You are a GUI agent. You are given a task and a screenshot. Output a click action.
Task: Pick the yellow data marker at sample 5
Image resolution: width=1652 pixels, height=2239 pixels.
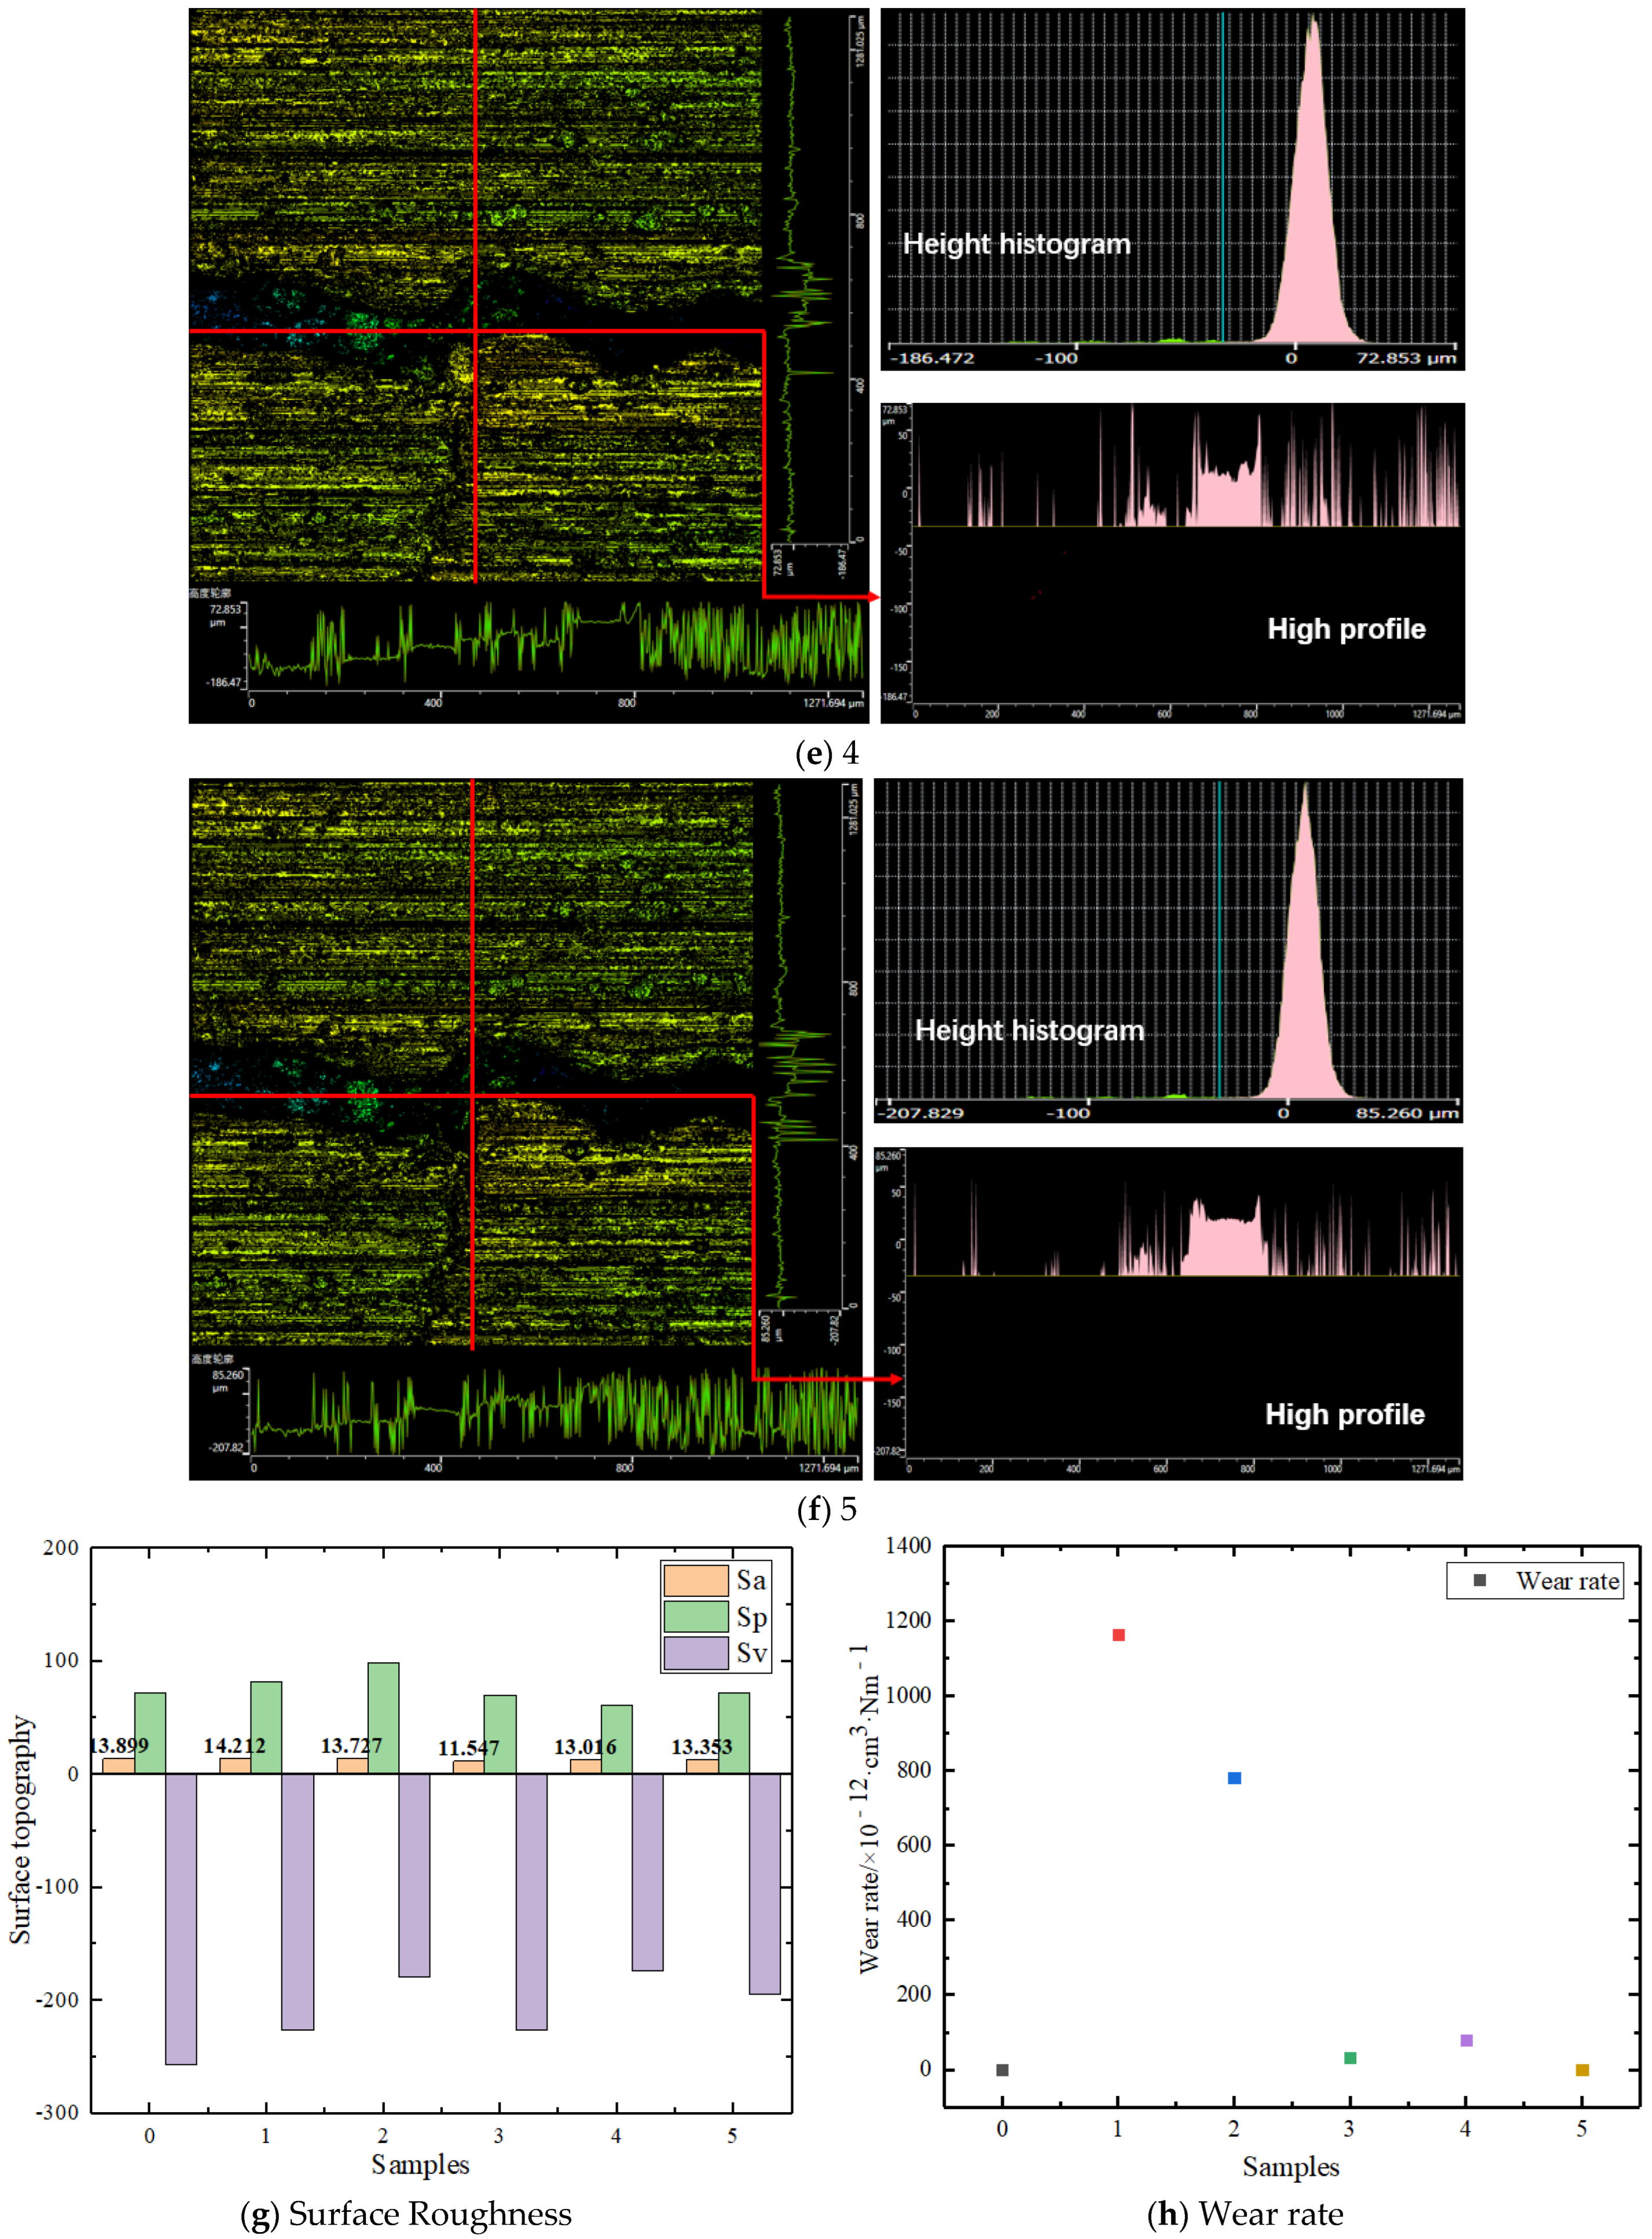[1582, 2070]
